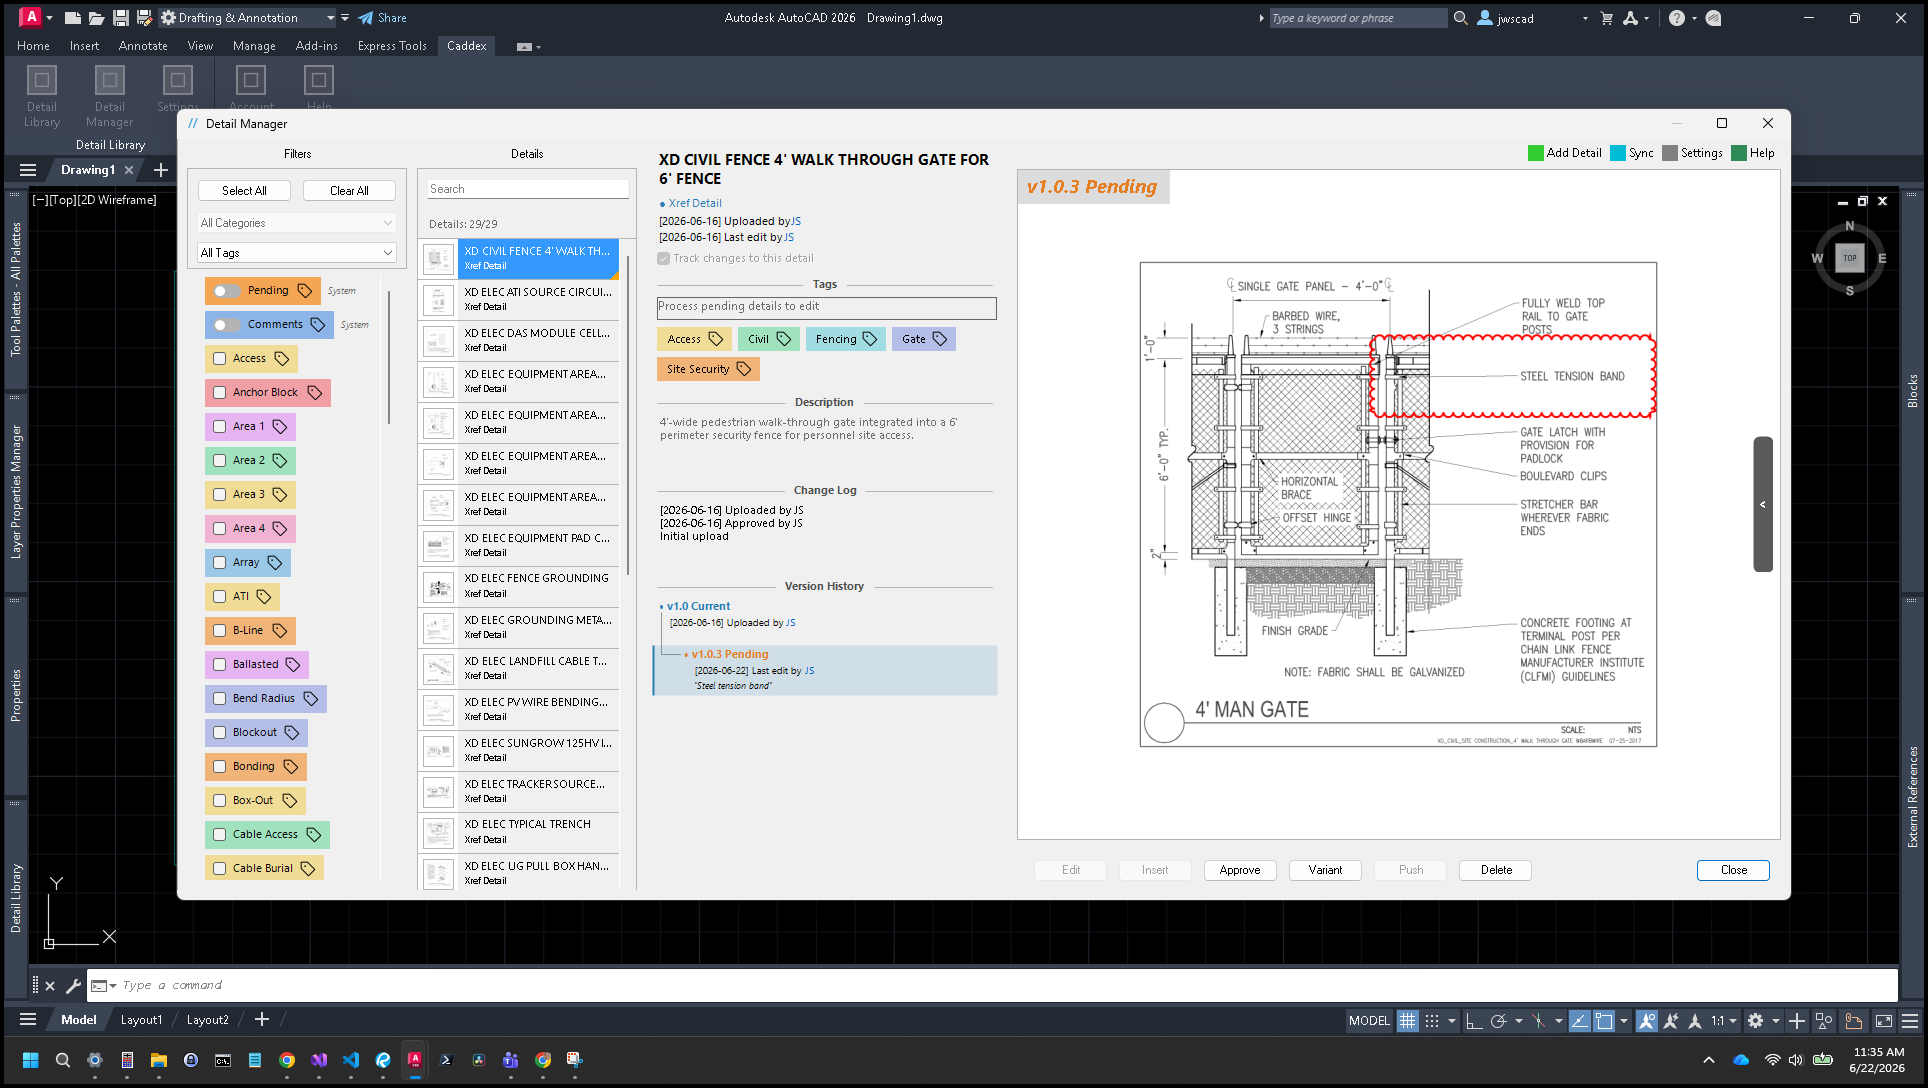Click the cyan Sync icon
This screenshot has width=1928, height=1088.
coord(1617,153)
